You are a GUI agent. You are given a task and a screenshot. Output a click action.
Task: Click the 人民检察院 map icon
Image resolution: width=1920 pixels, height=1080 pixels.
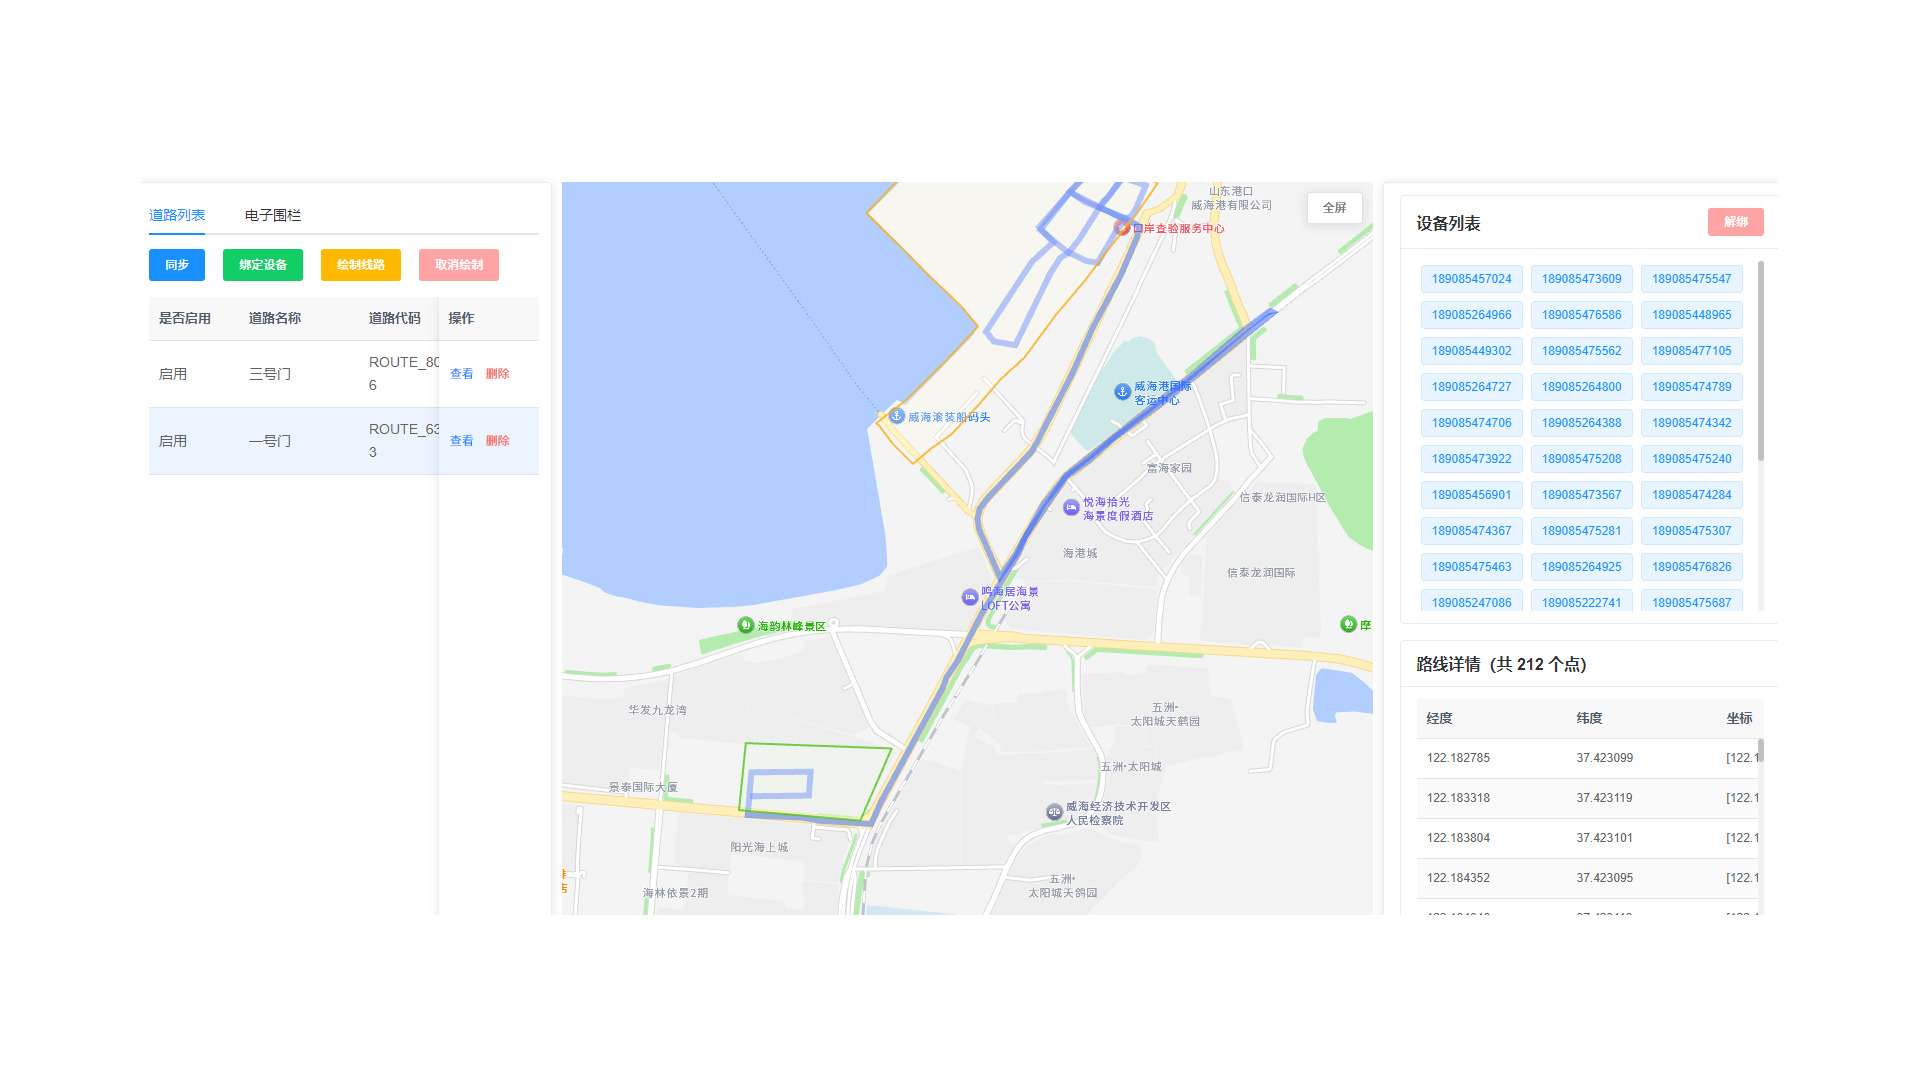[x=1054, y=812]
